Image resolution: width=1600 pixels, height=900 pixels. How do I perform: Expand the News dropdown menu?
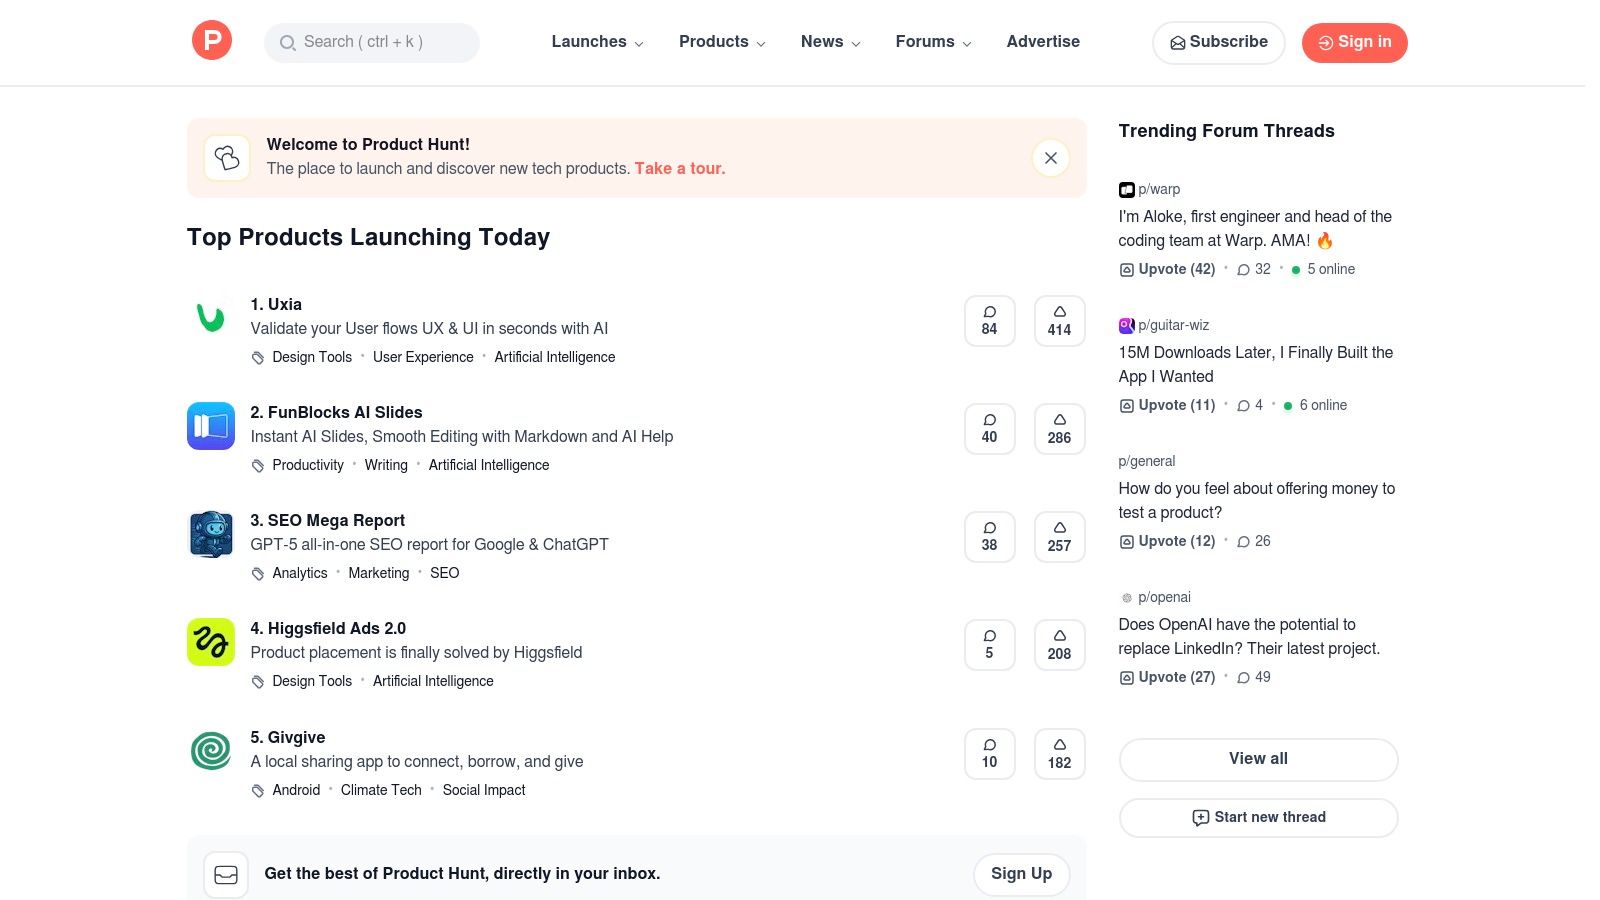point(830,42)
